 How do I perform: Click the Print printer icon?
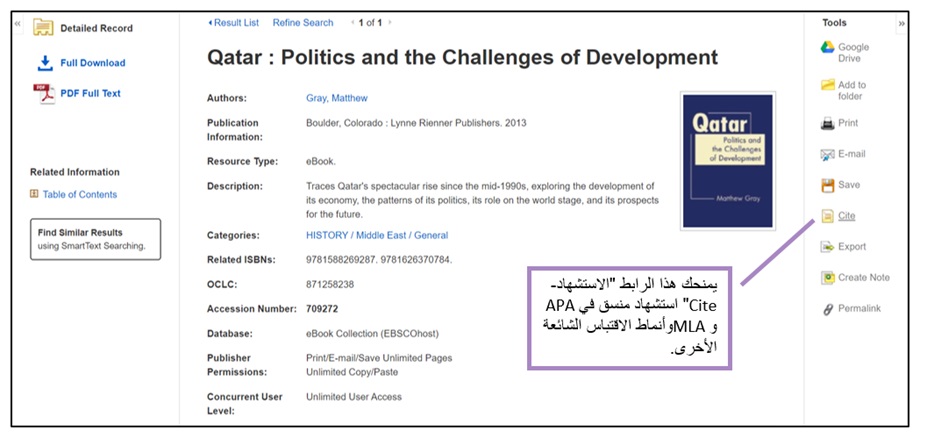(x=827, y=124)
